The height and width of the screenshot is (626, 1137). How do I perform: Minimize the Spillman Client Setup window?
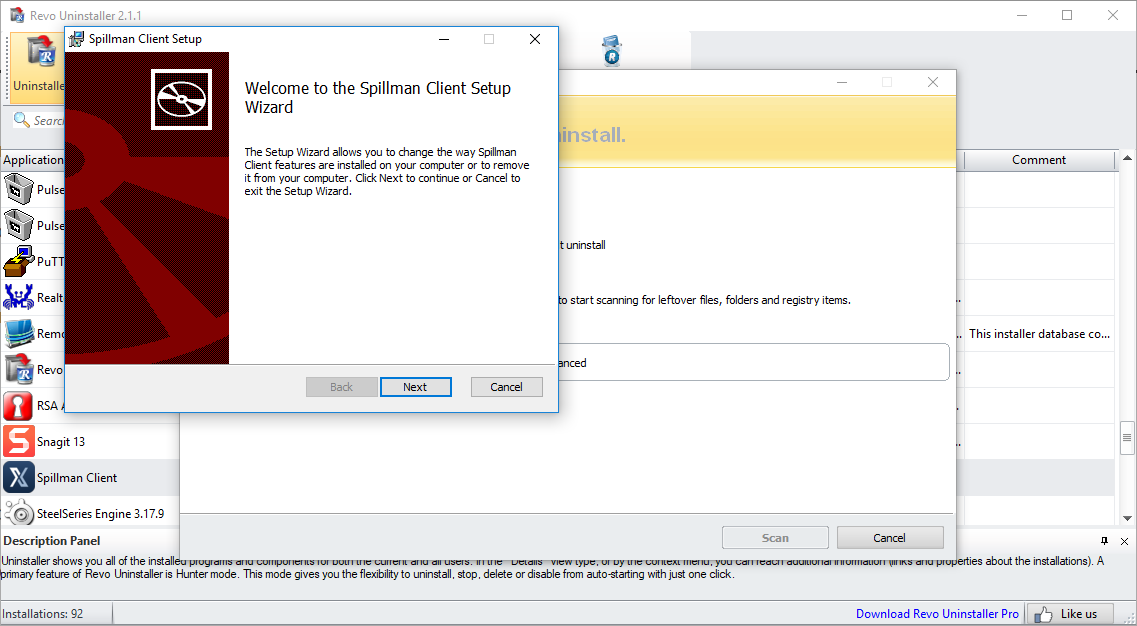[445, 39]
